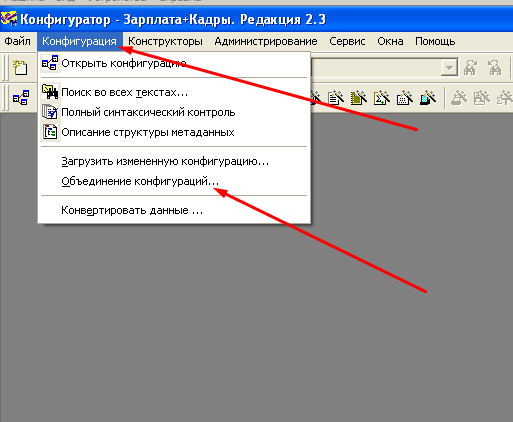Screen dimensions: 513x422
Task: Open the Сервис menu
Action: click(x=347, y=41)
